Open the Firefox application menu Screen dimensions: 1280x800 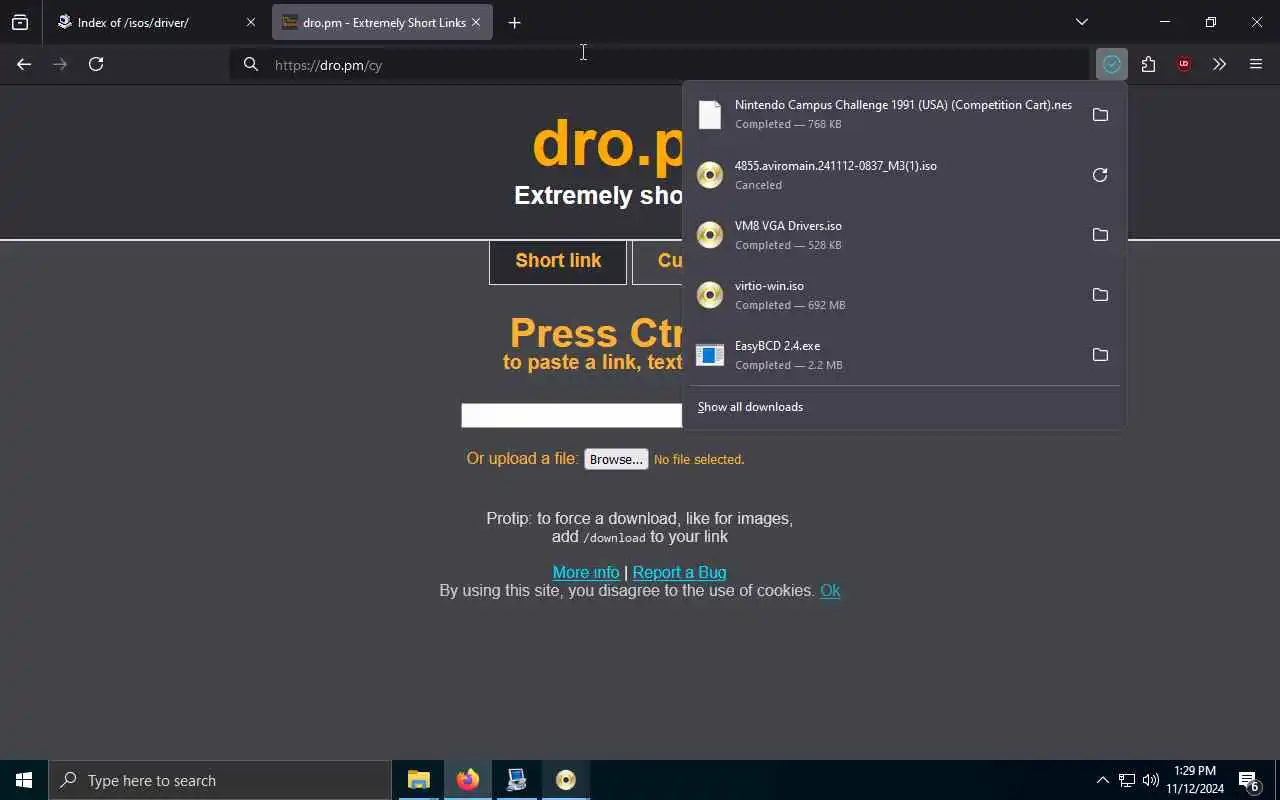click(x=1256, y=64)
